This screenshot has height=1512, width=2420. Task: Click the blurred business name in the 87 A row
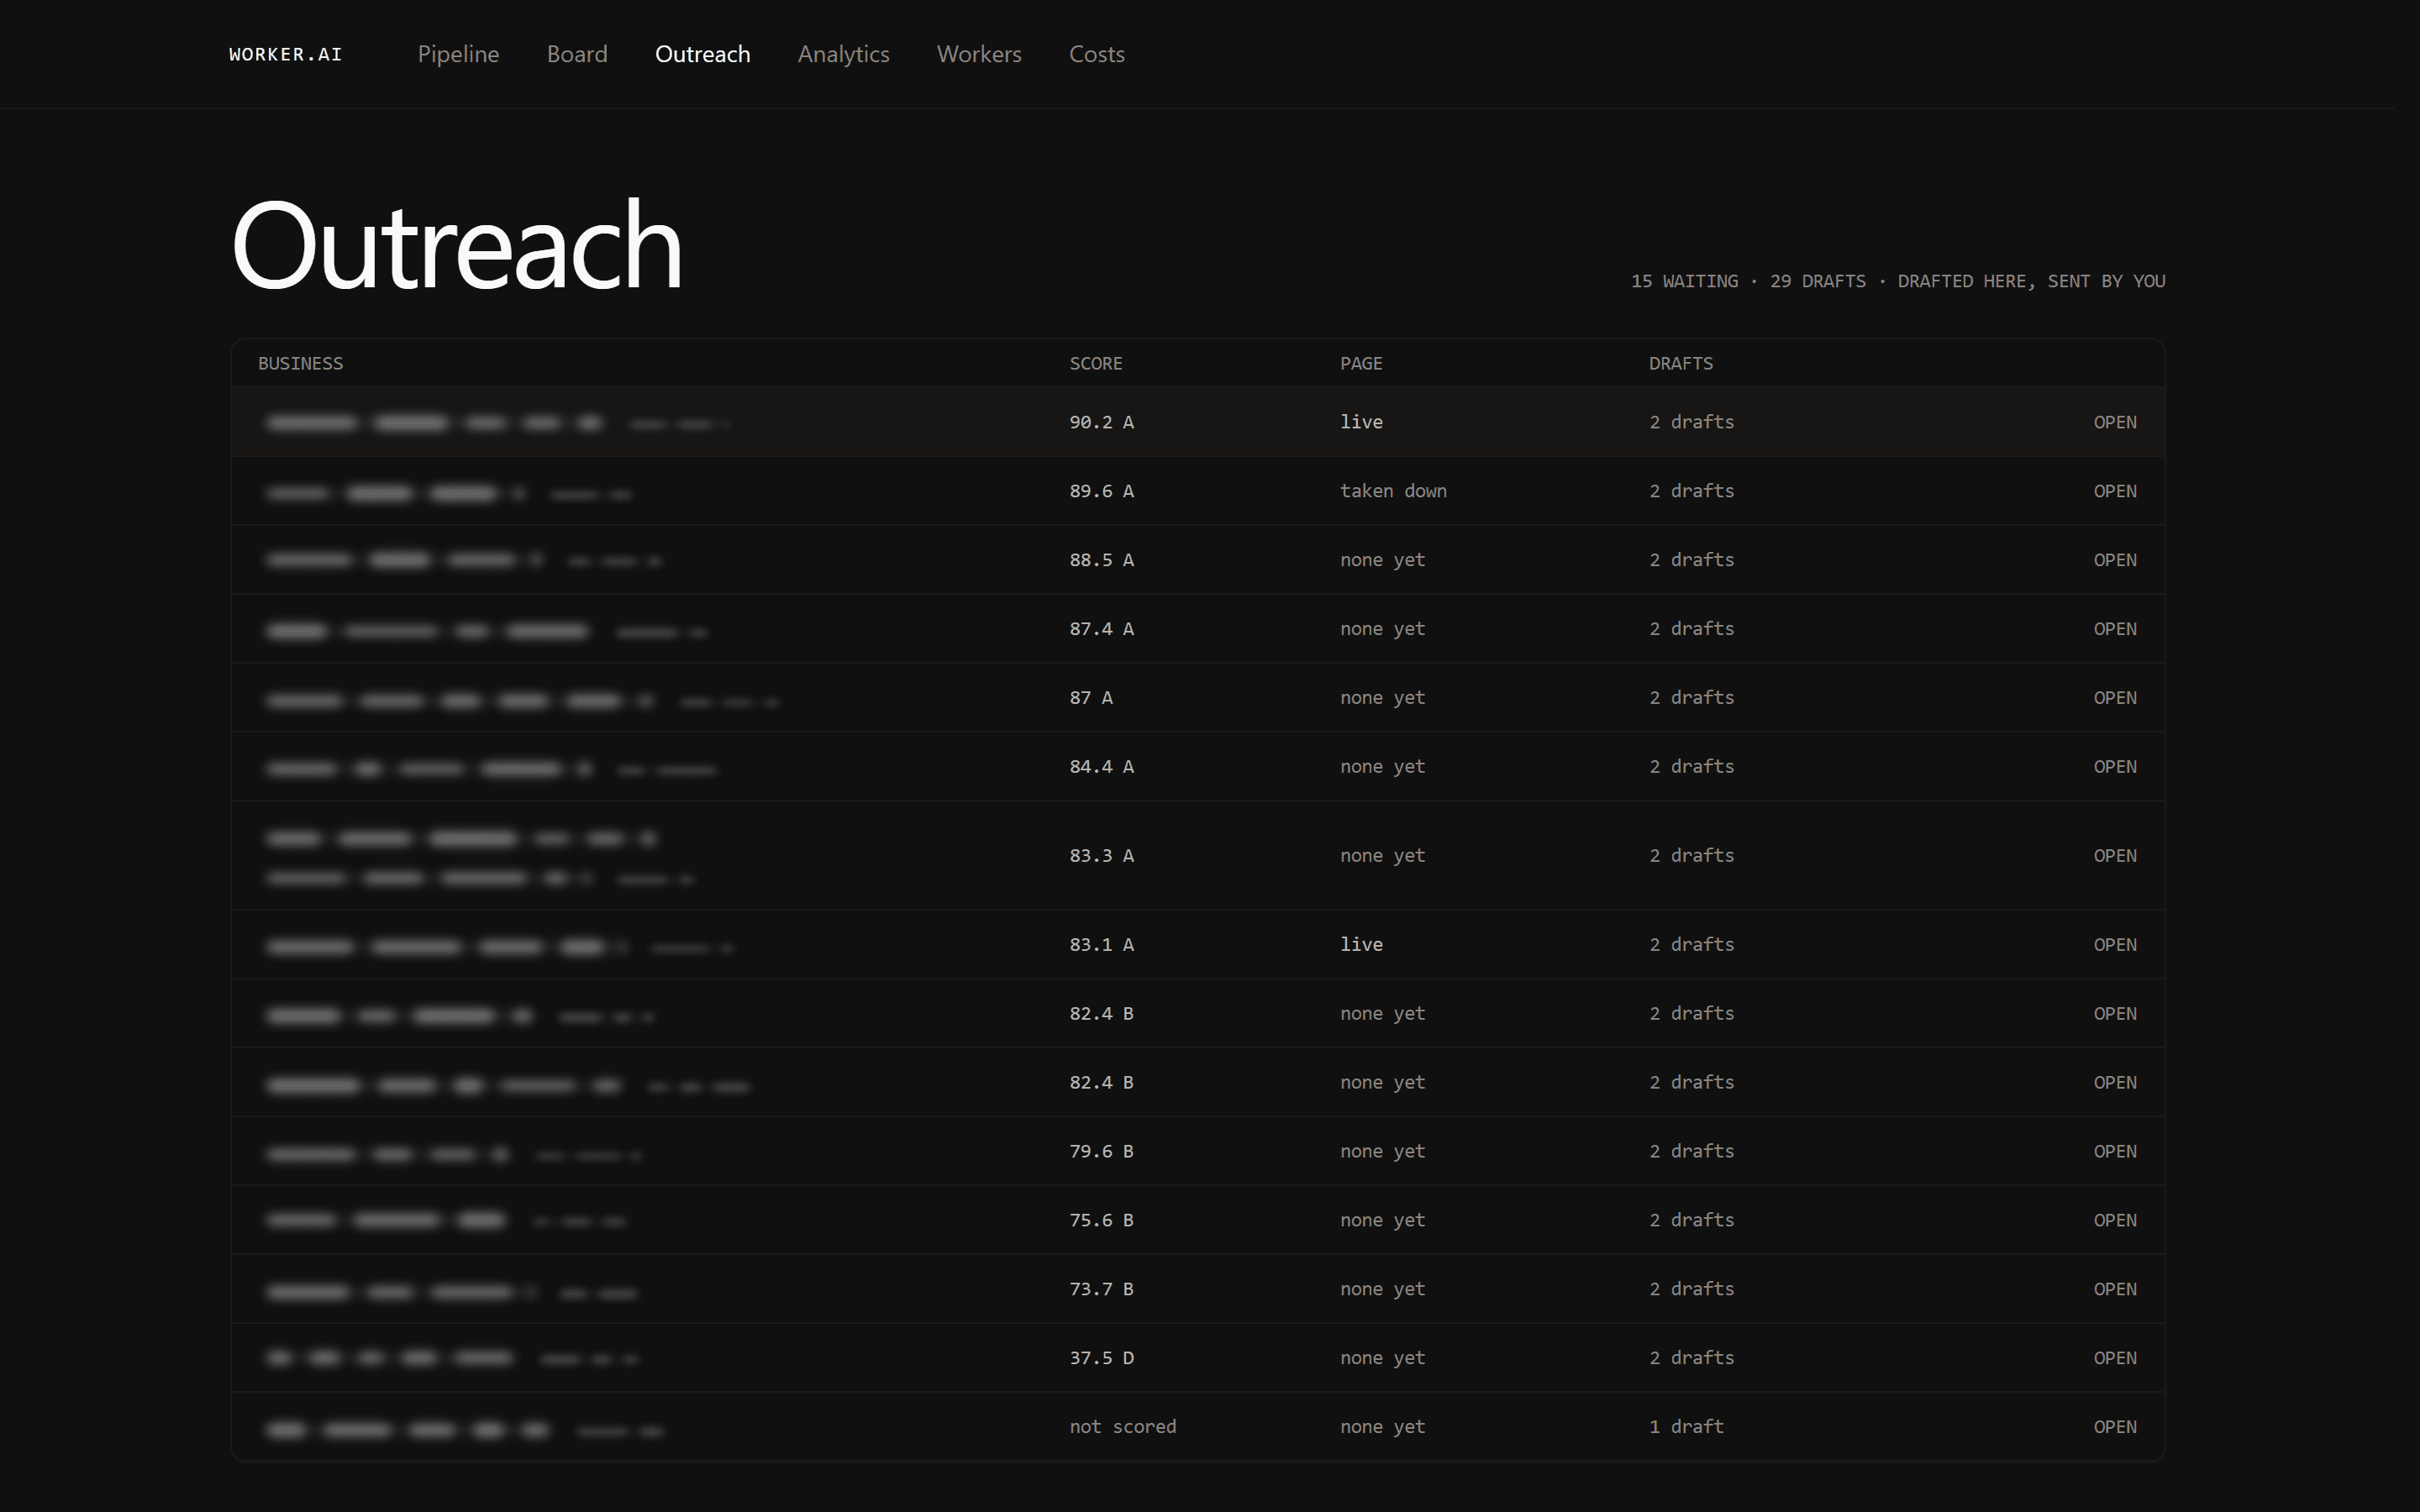pyautogui.click(x=460, y=701)
